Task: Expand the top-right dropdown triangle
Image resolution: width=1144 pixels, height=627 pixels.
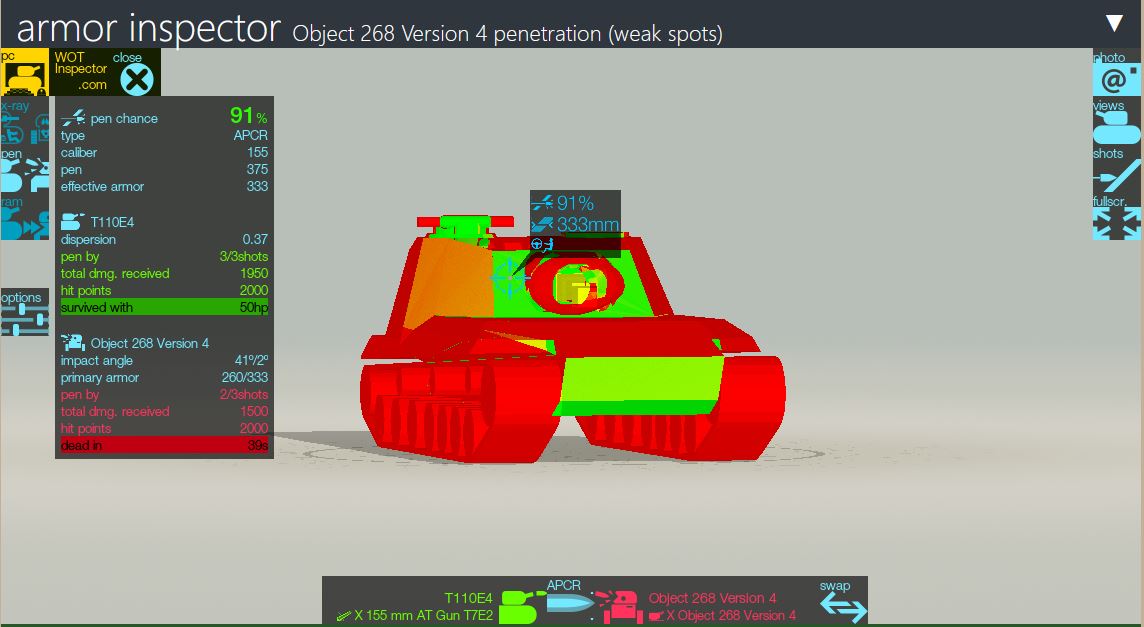Action: coord(1114,23)
